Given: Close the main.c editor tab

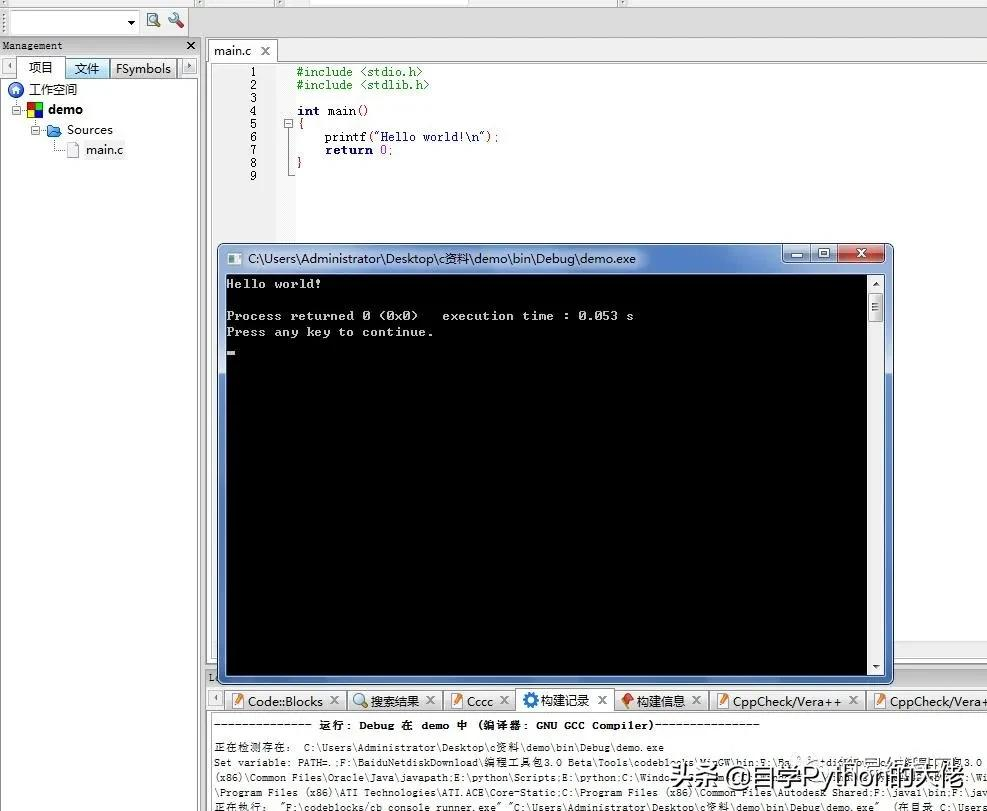Looking at the screenshot, I should pos(266,51).
